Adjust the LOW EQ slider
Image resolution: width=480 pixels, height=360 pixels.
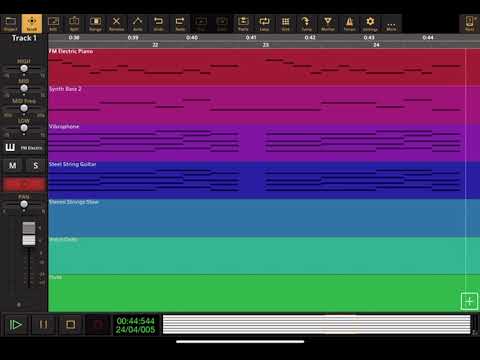[24, 128]
